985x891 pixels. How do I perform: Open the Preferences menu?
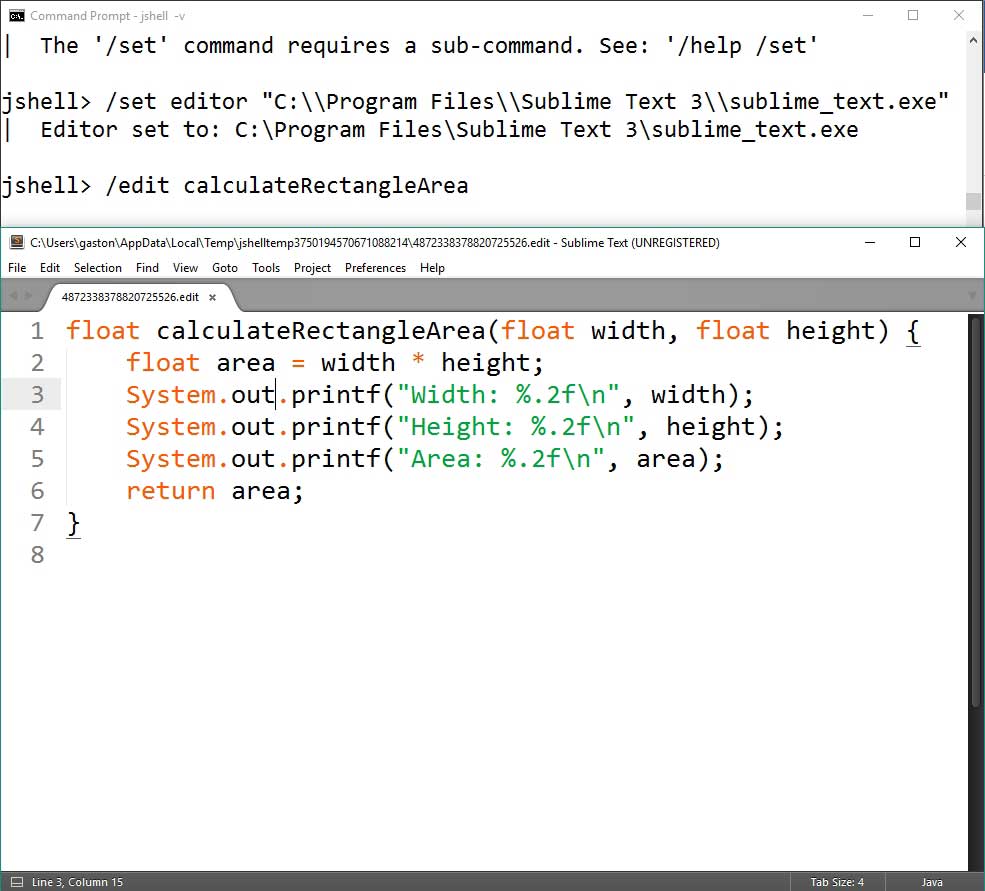[375, 268]
